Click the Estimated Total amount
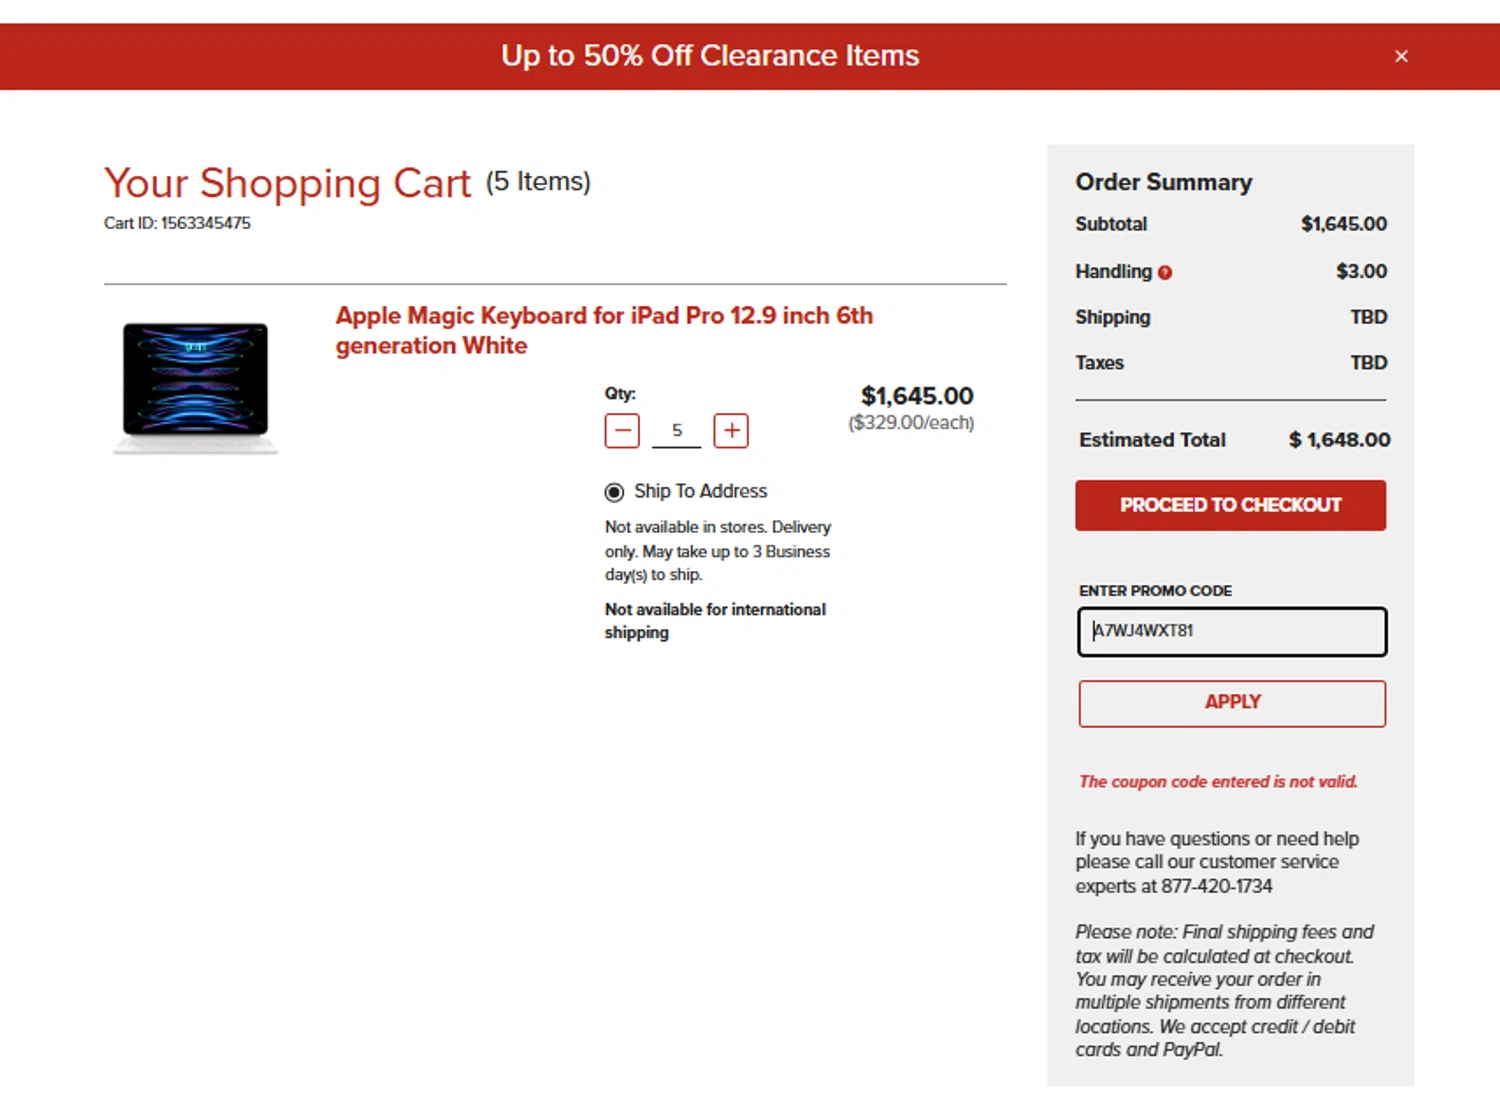This screenshot has height=1105, width=1500. (x=1339, y=440)
